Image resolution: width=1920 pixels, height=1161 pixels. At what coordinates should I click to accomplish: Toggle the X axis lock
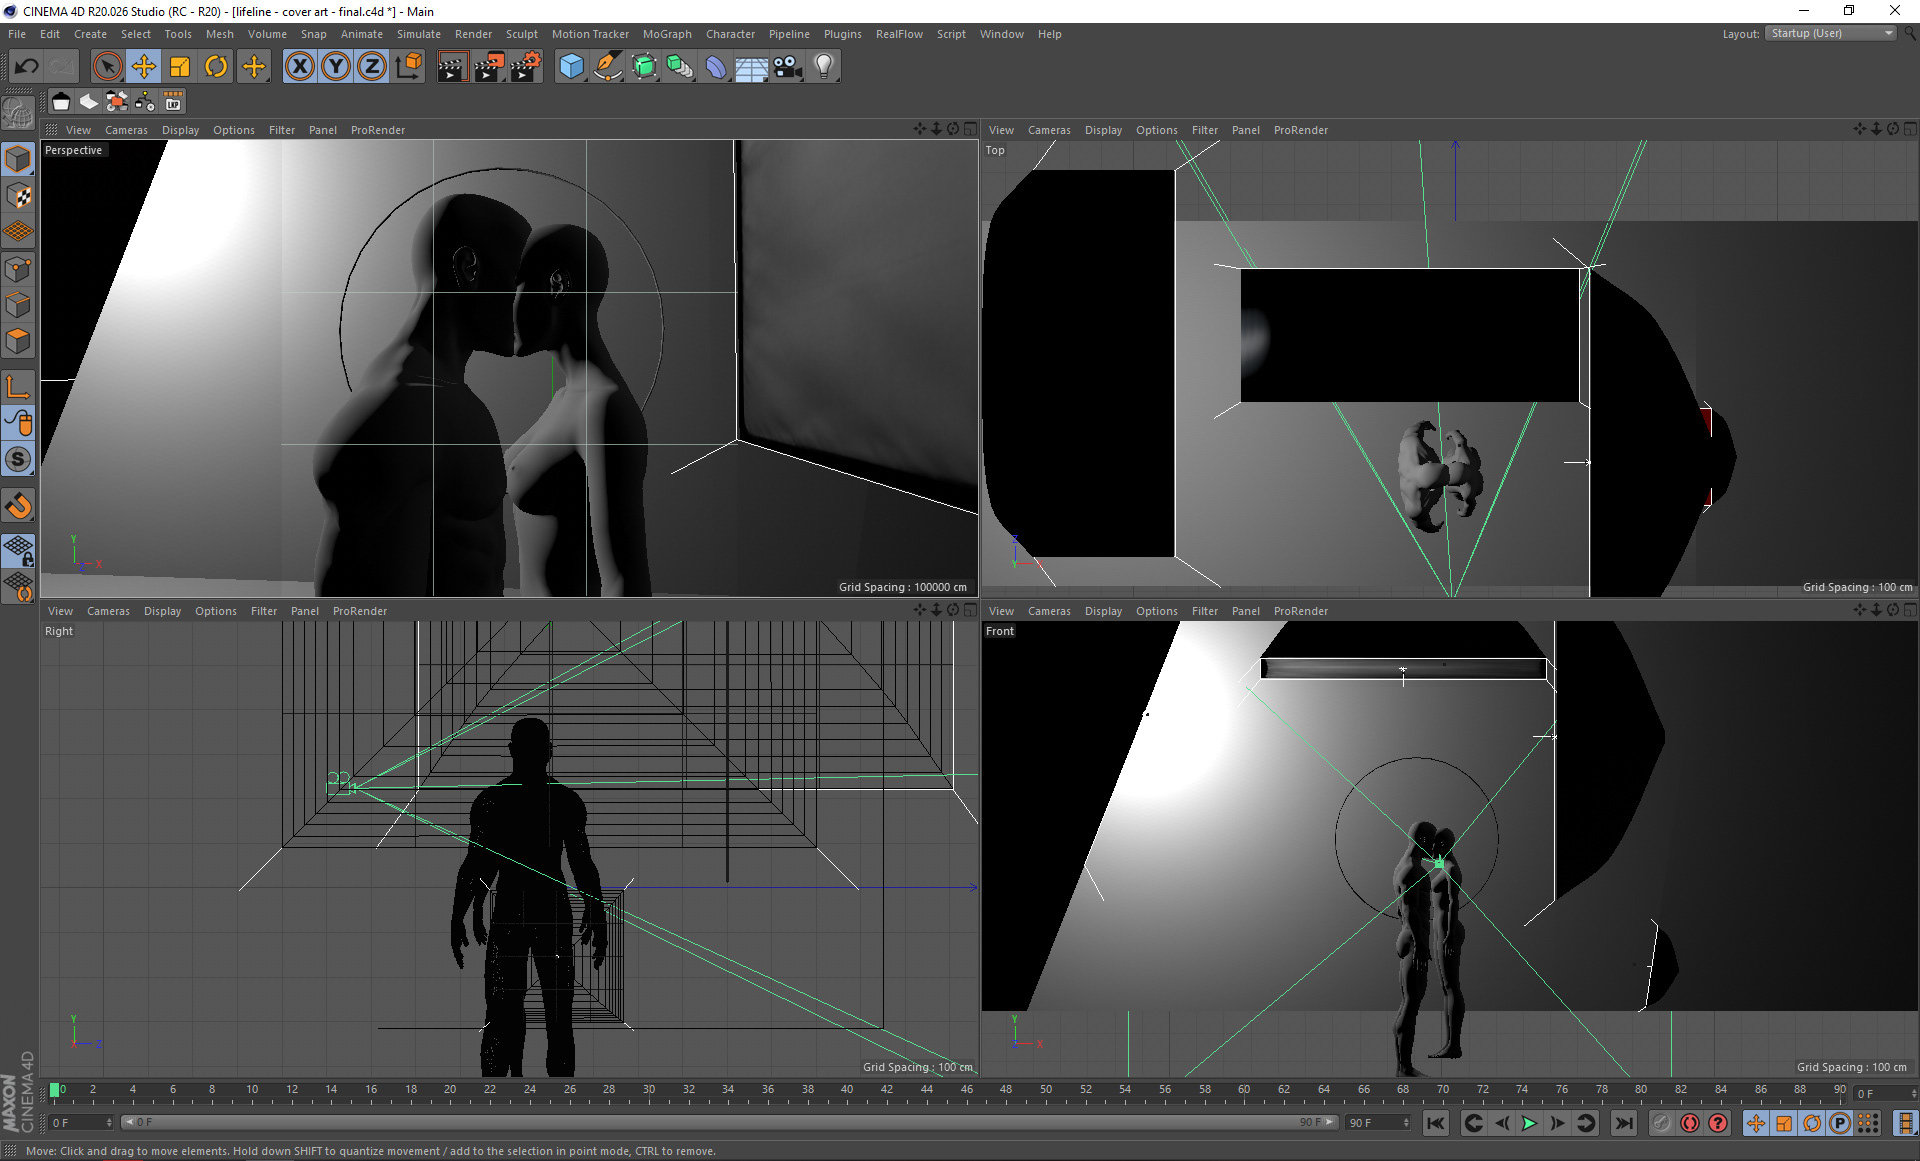pyautogui.click(x=299, y=67)
